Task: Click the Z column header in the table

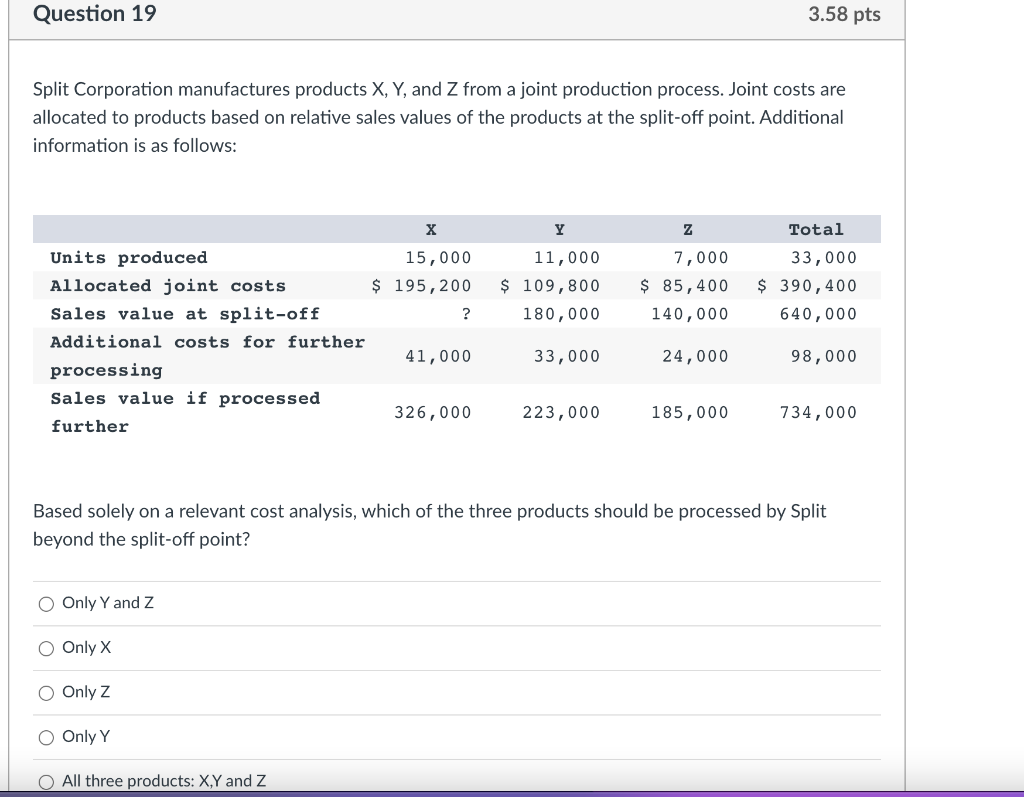Action: [x=687, y=229]
